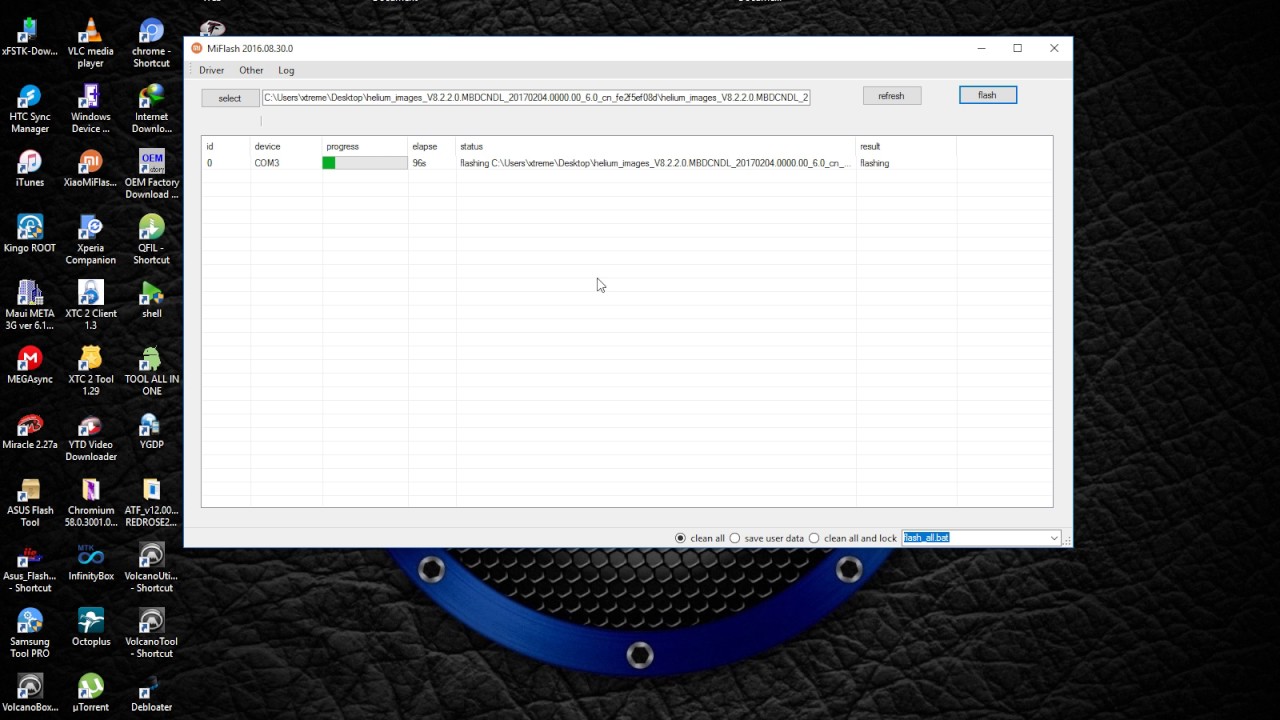The image size is (1280, 720).
Task: Launch Kingo ROOT icon
Action: coord(30,234)
